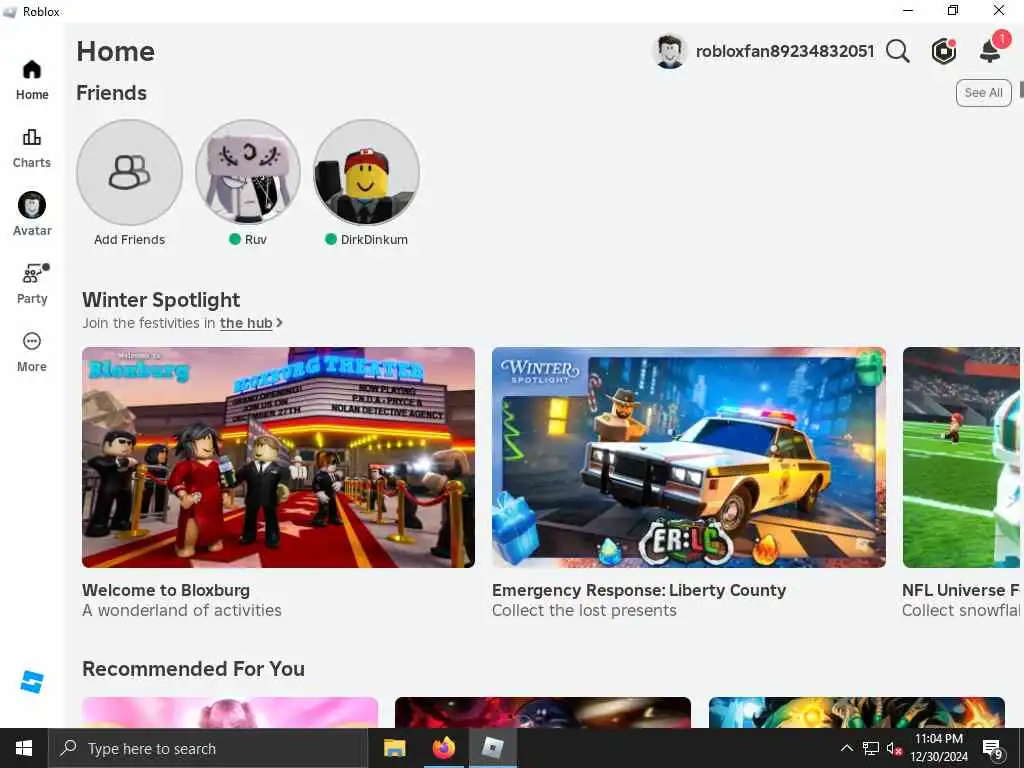The height and width of the screenshot is (768, 1024).
Task: Open File Explorer from taskbar
Action: click(394, 748)
